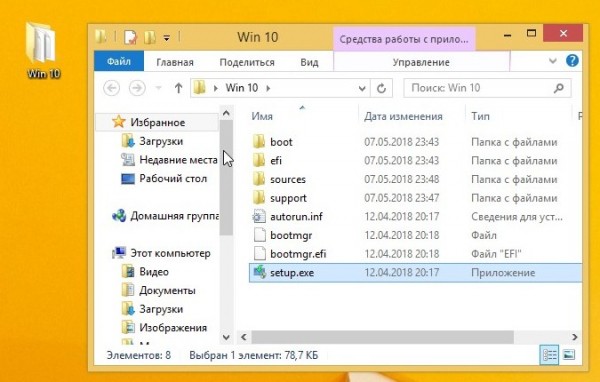This screenshot has width=600, height=382.
Task: Open the Управление ribbon tab
Action: coord(421,62)
